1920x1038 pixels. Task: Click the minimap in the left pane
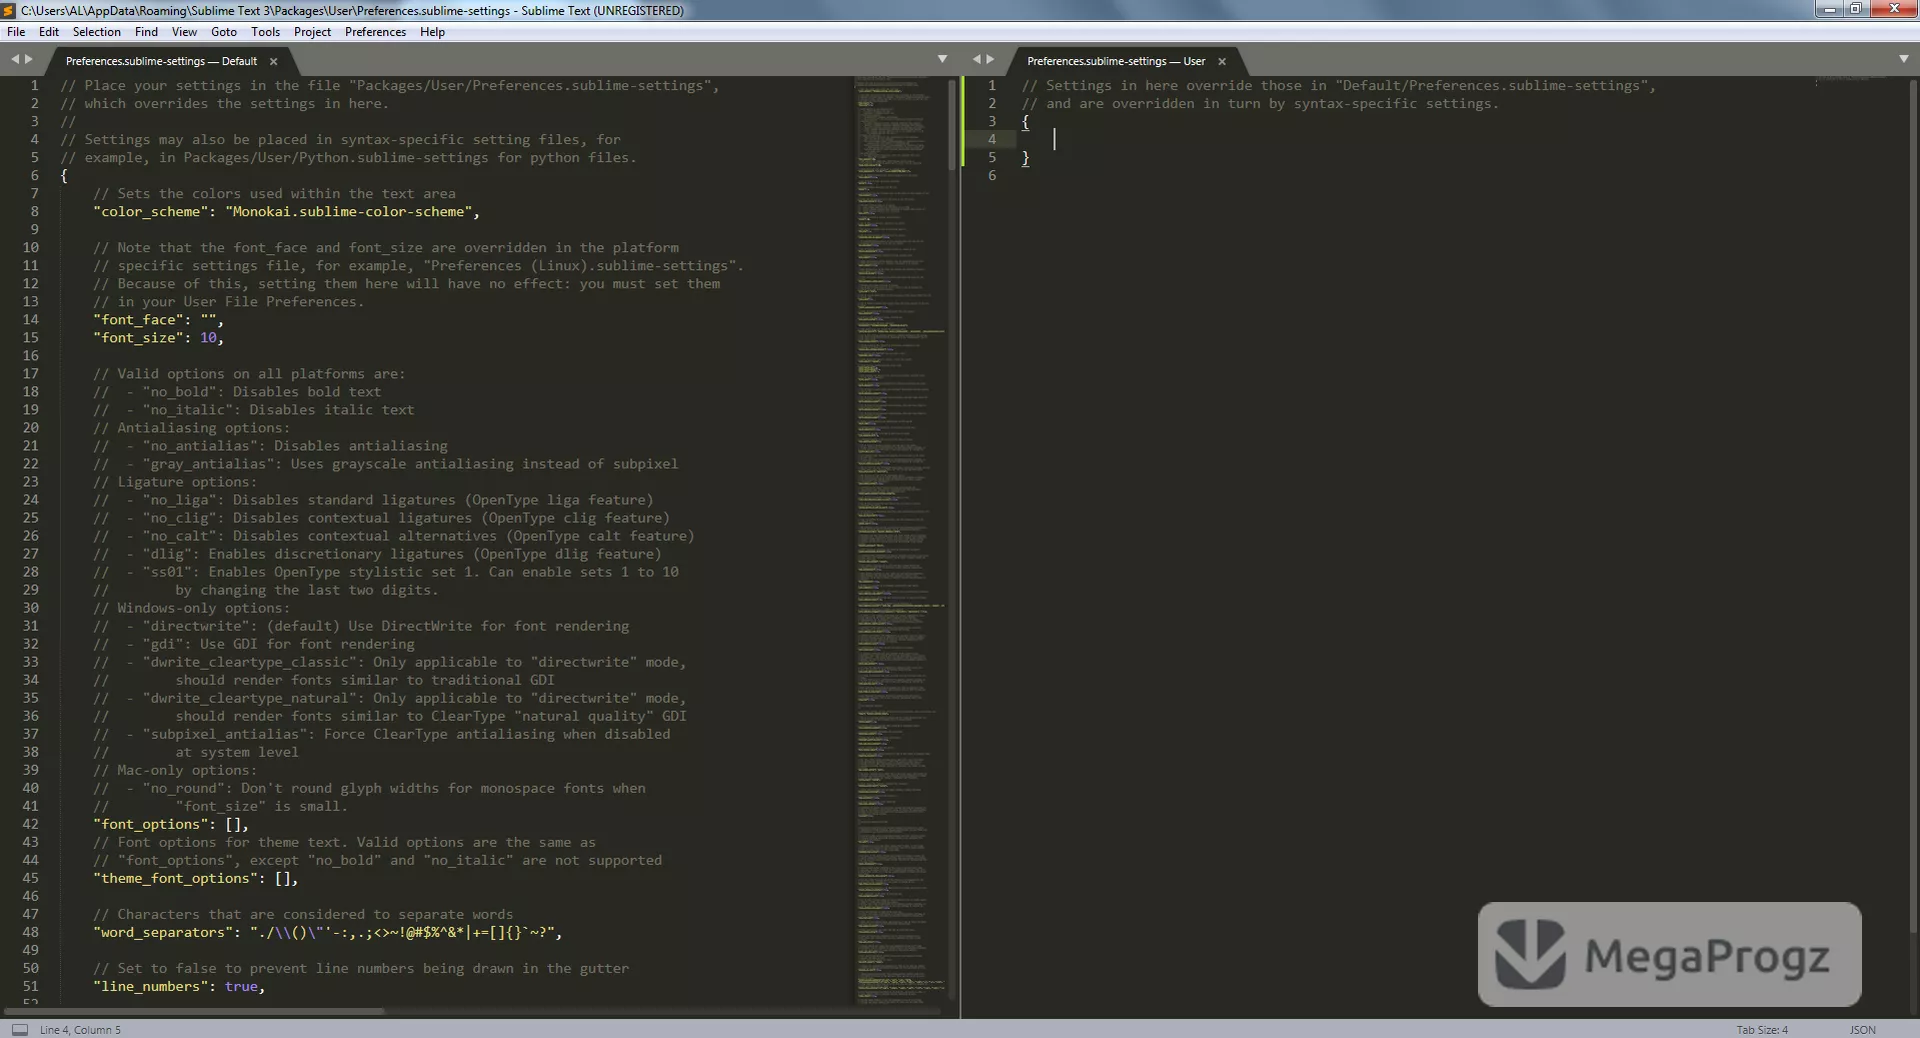point(900,540)
